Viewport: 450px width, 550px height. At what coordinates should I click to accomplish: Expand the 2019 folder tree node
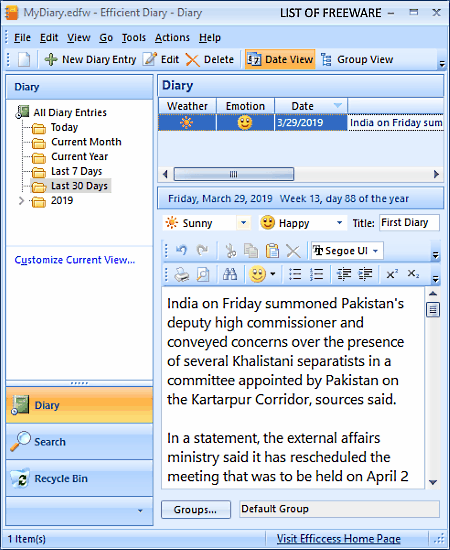tap(21, 201)
